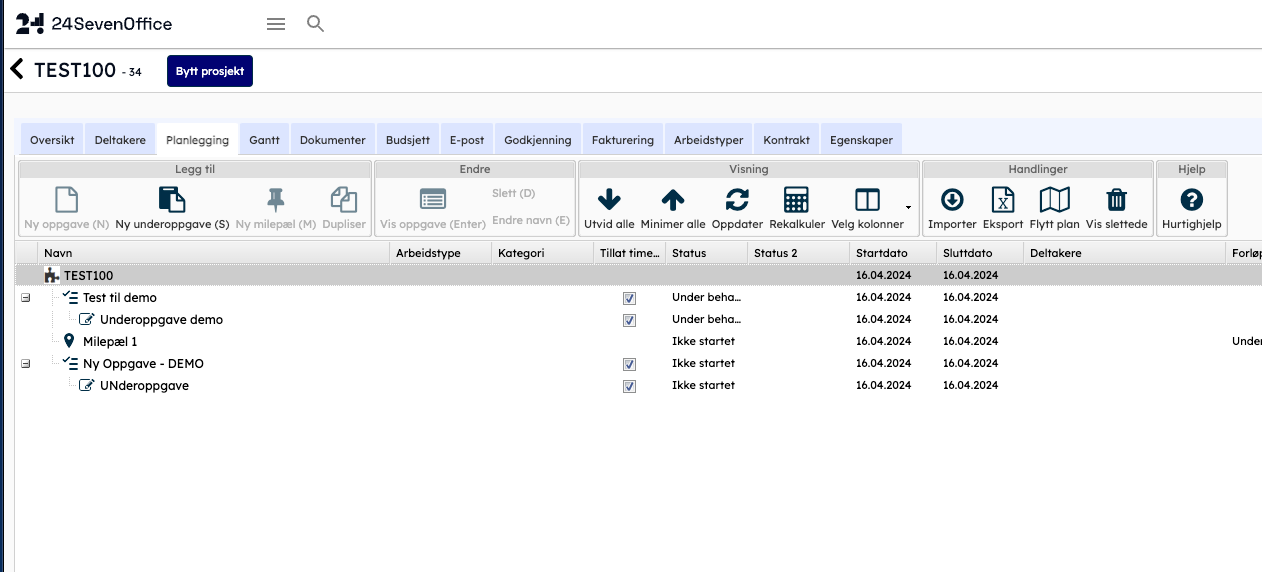This screenshot has height=572, width=1262.
Task: Click the Rekalkuler calculator icon
Action: (x=796, y=200)
